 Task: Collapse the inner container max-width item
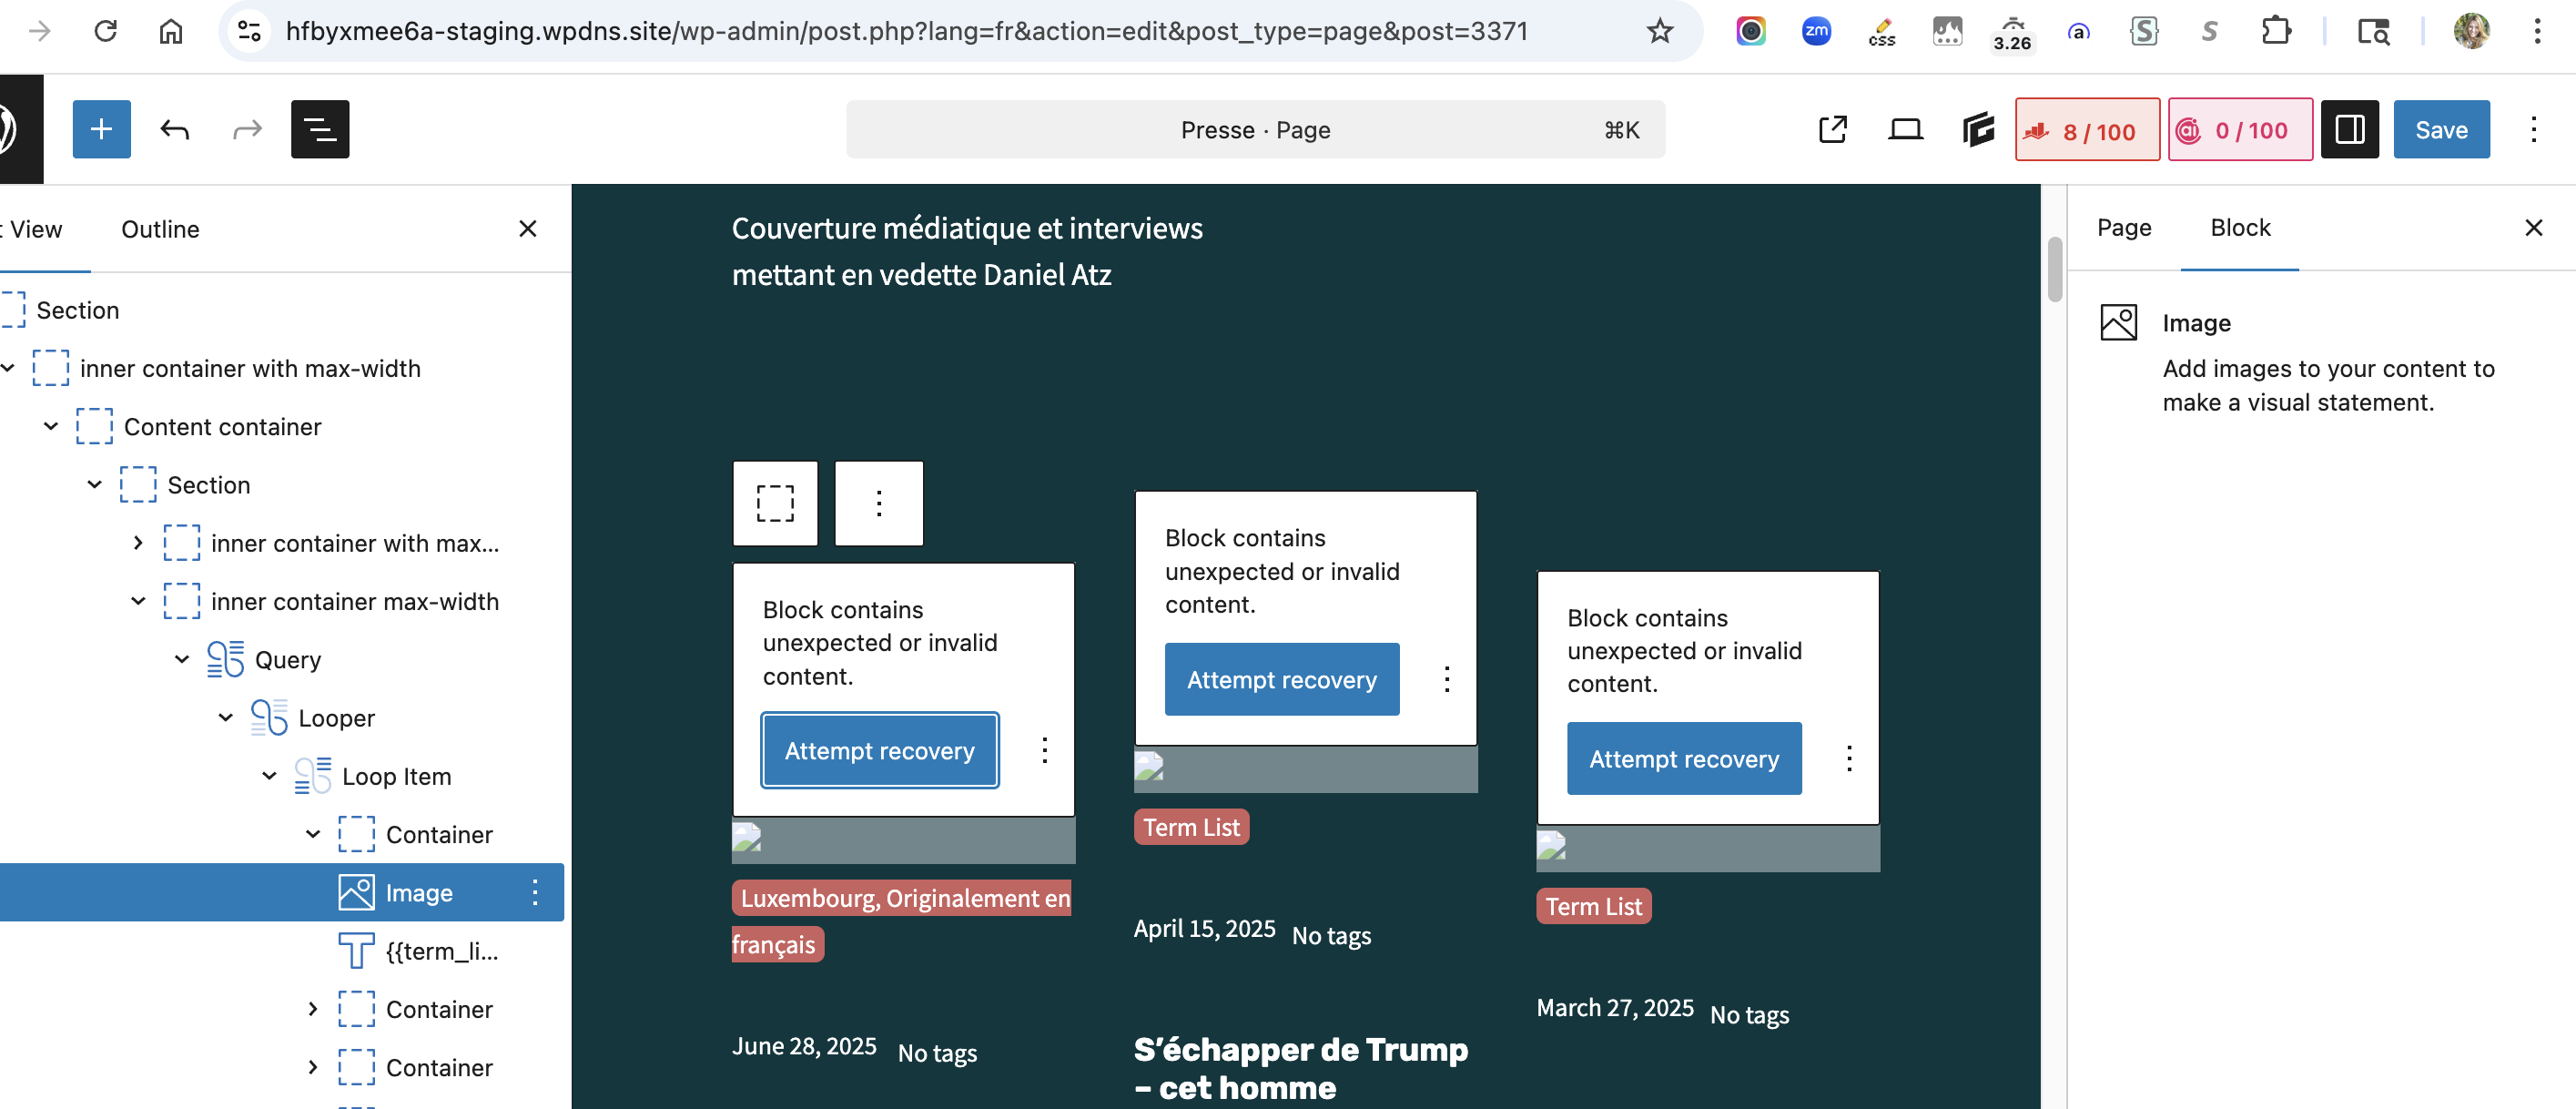138,601
